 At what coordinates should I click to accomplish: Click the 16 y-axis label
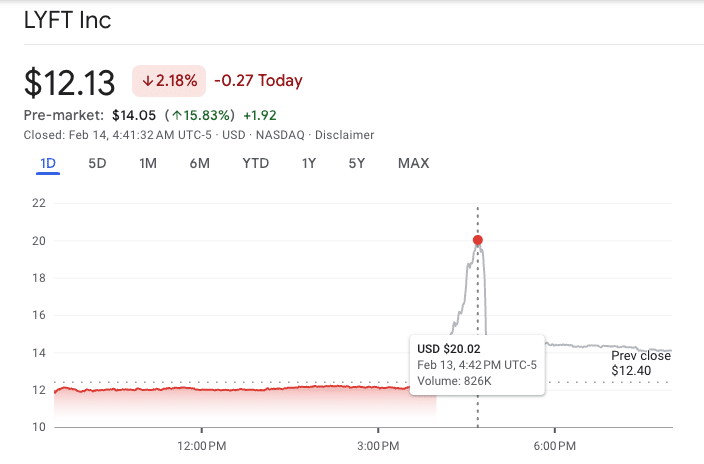[x=39, y=315]
